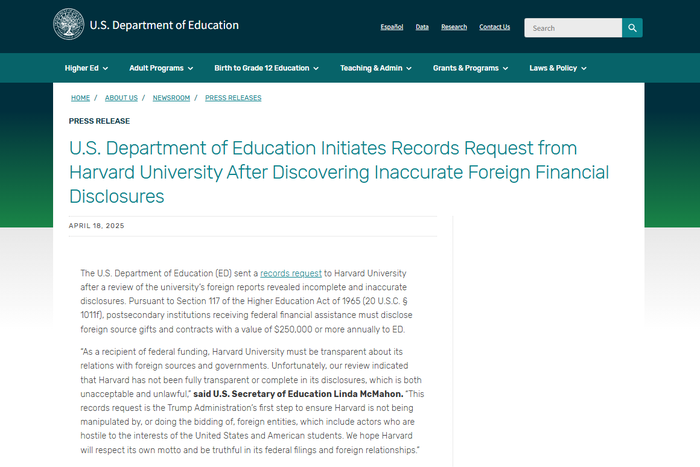700x467 pixels.
Task: Click the Department of Education seal logo
Action: pos(68,24)
